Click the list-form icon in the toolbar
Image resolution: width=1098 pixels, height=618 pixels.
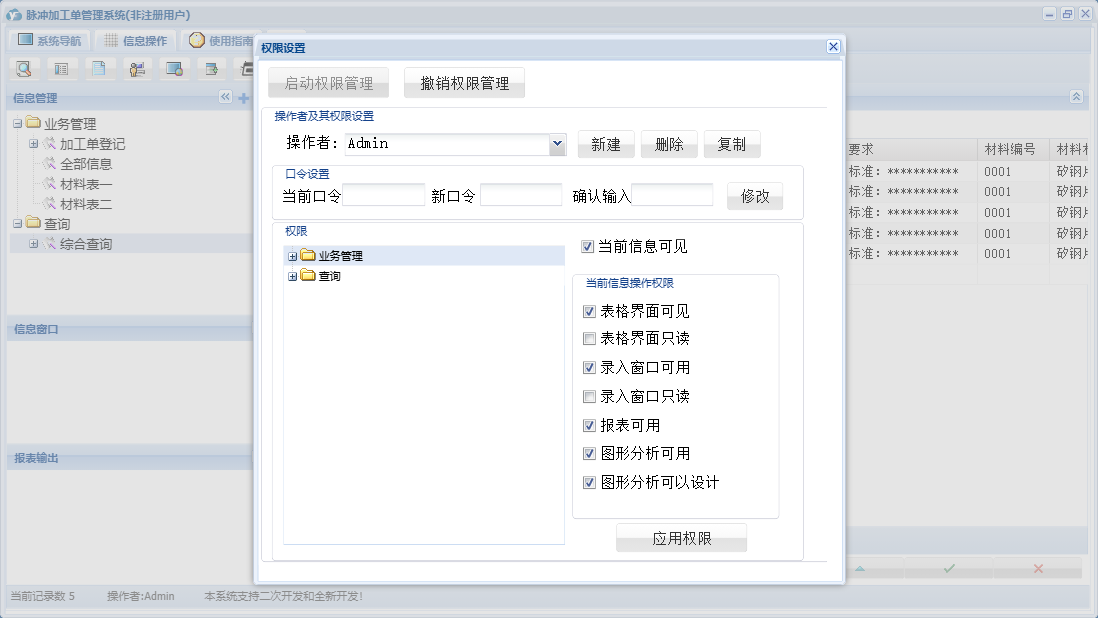coord(62,69)
